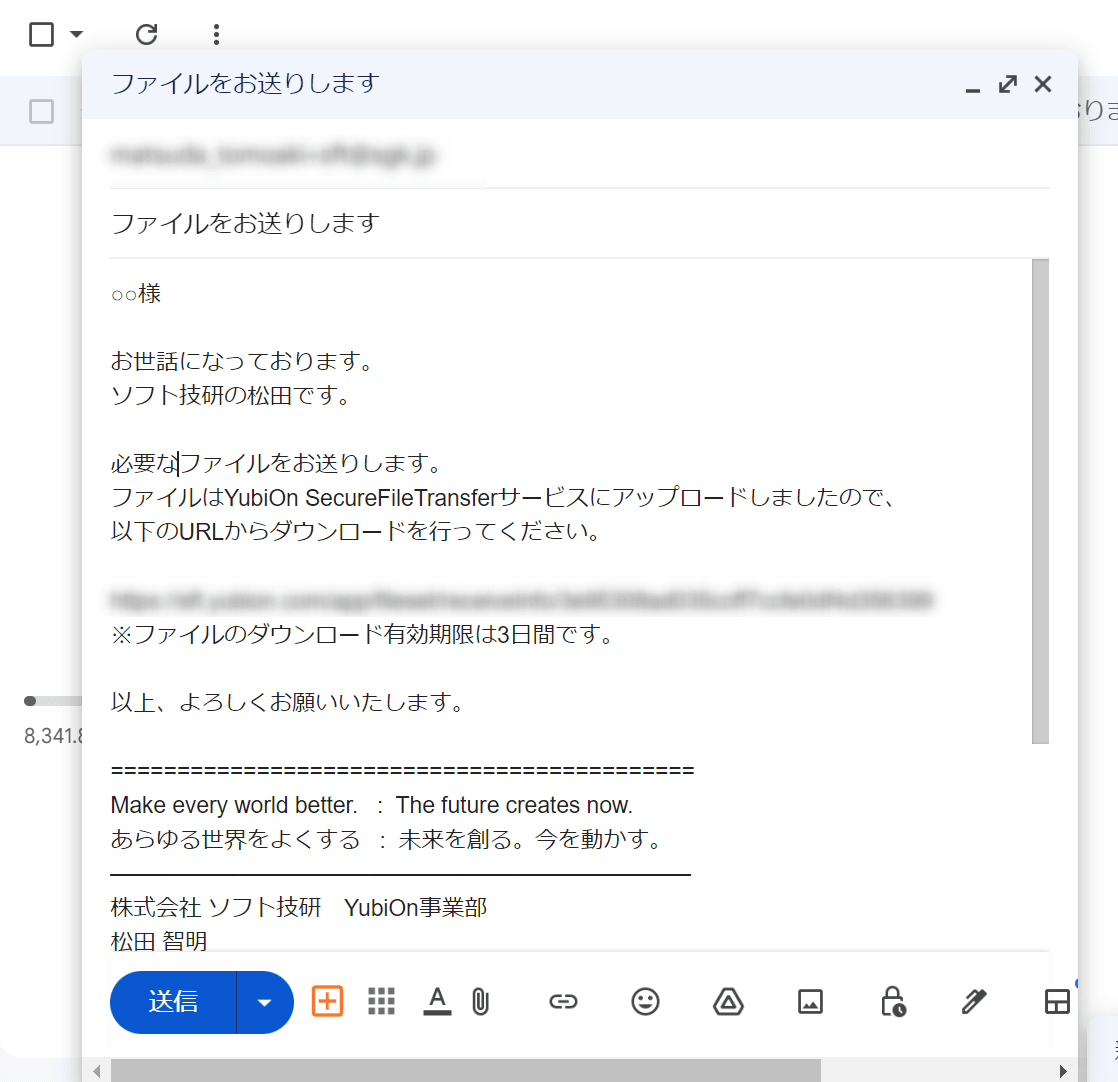This screenshot has height=1082, width=1118.
Task: Click the storage usage bar at left
Action: 53,701
